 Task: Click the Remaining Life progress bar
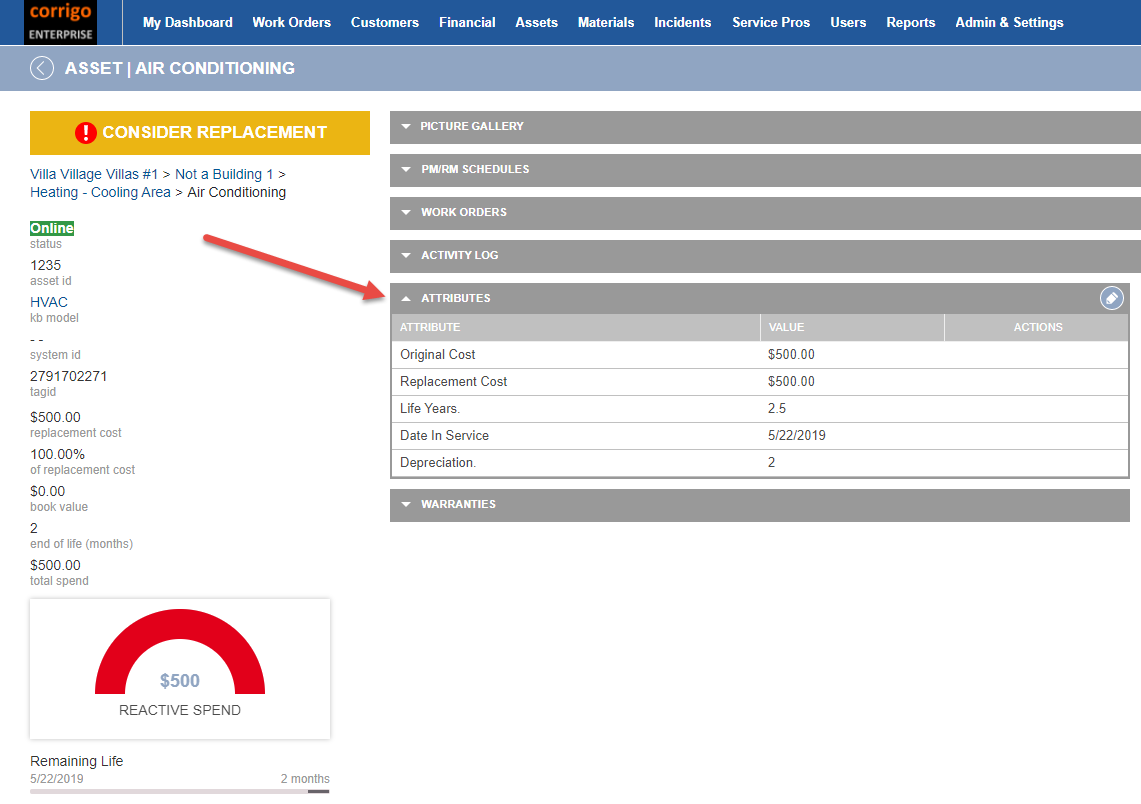click(x=179, y=792)
